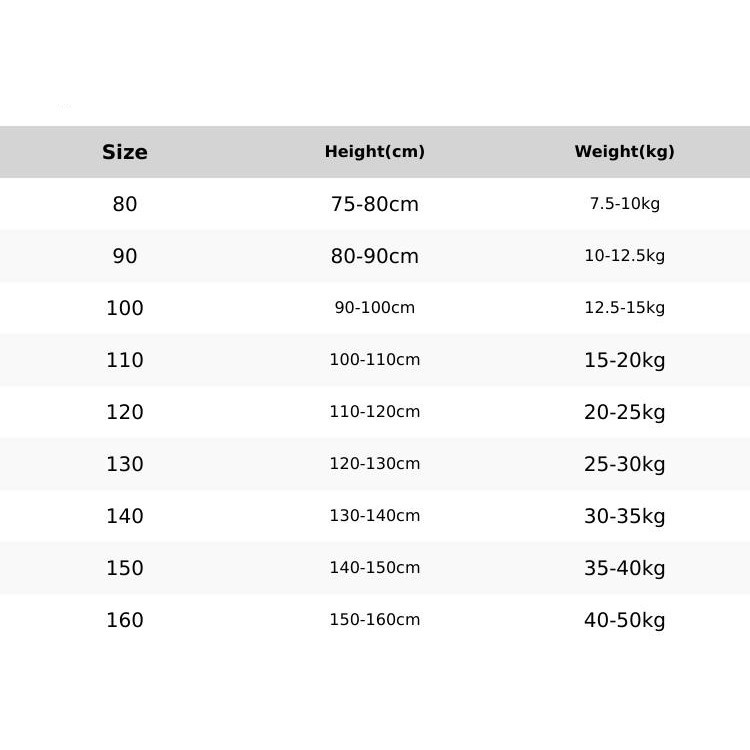The width and height of the screenshot is (750, 750).
Task: Select the size 120 cell
Action: coord(125,412)
